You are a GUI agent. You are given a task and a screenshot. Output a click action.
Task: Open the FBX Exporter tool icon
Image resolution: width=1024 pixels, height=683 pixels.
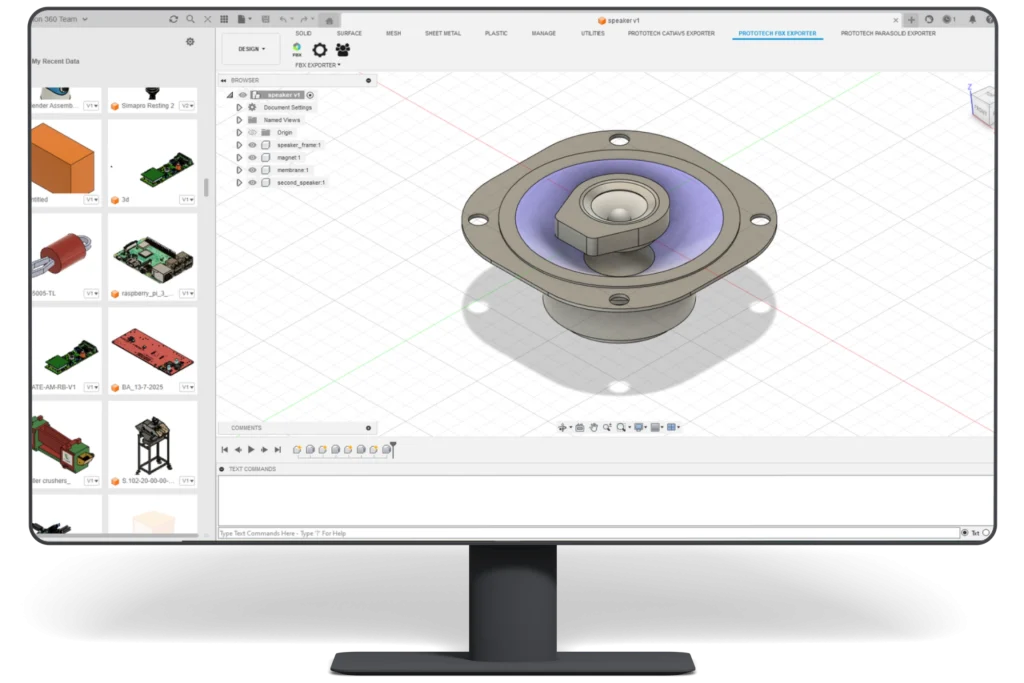[x=297, y=48]
